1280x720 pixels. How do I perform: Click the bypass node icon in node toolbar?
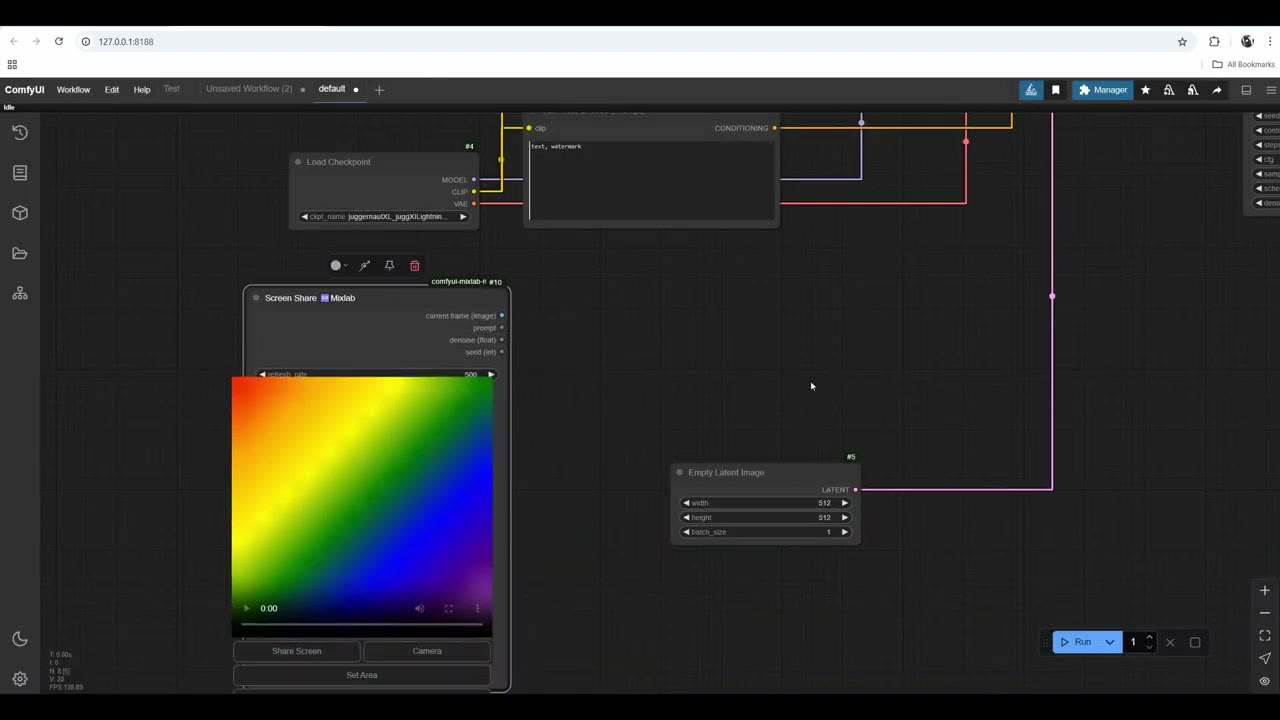[365, 266]
